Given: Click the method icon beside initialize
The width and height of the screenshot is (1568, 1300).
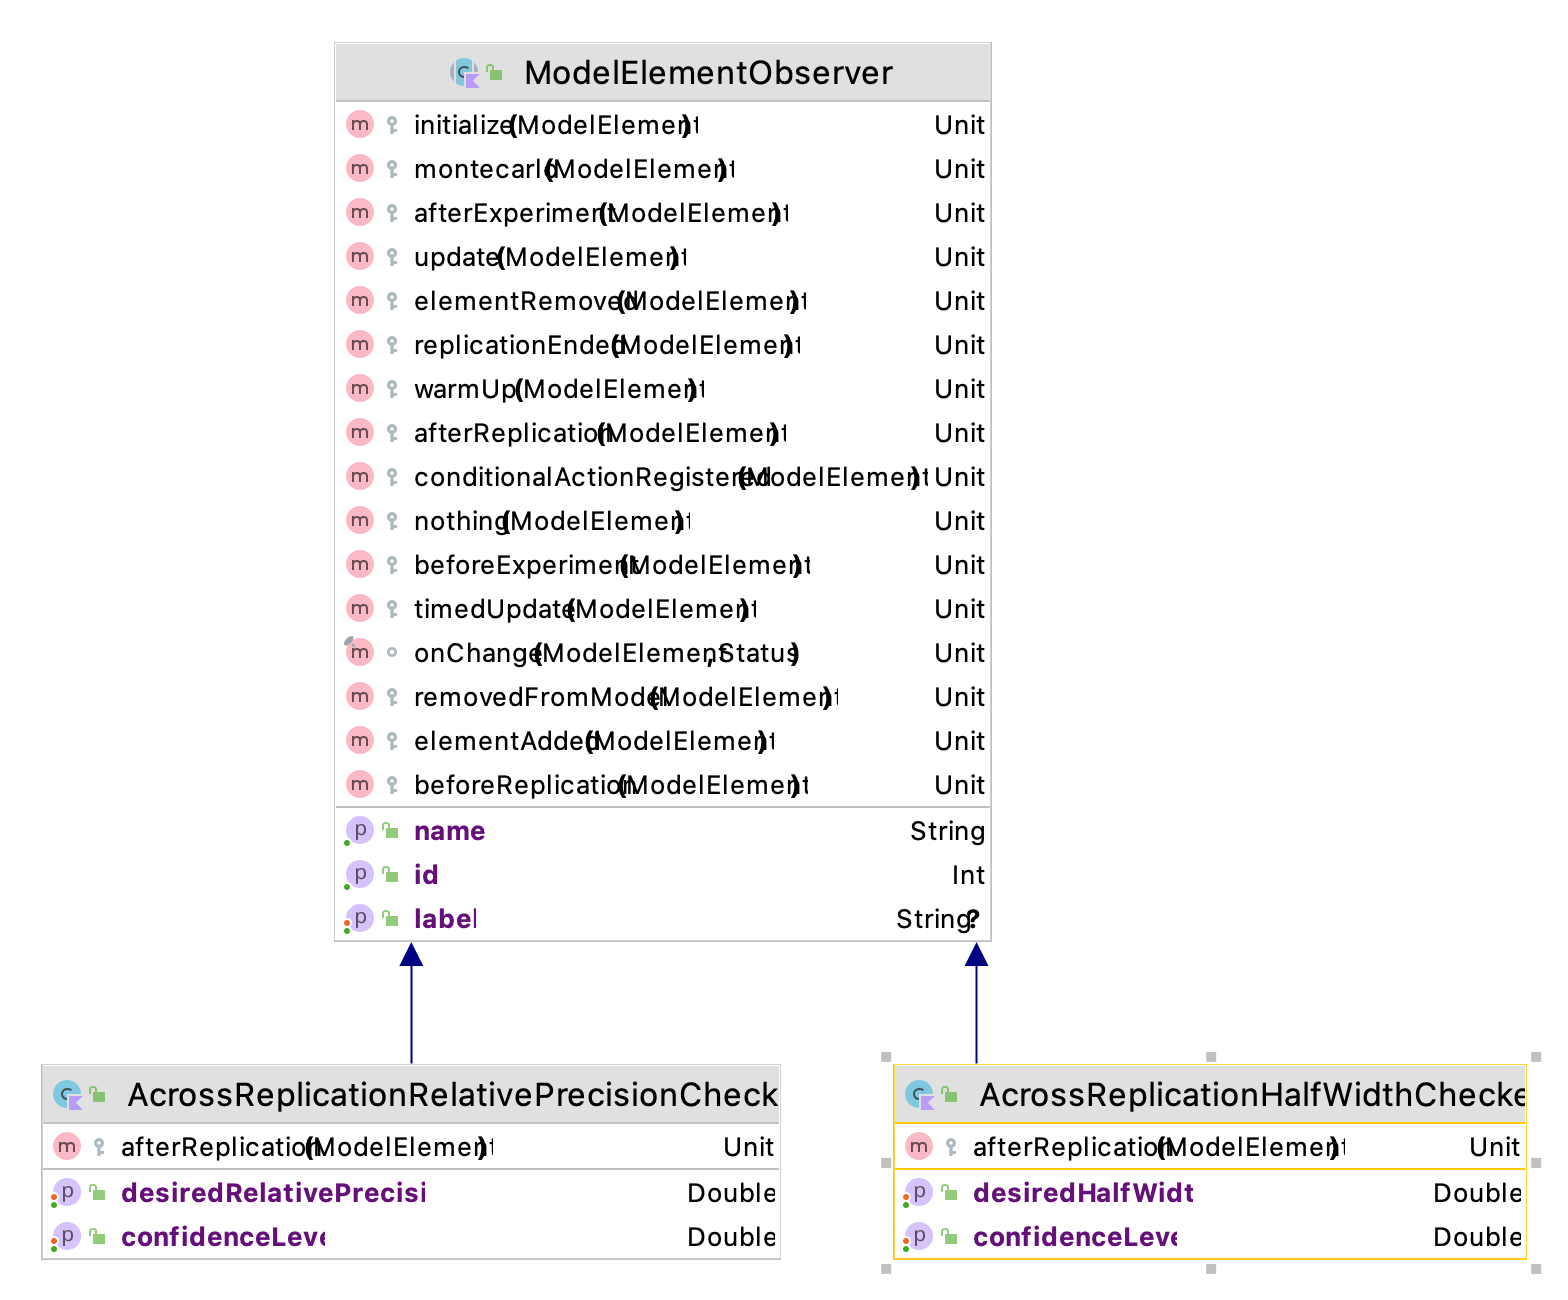Looking at the screenshot, I should pos(360,124).
